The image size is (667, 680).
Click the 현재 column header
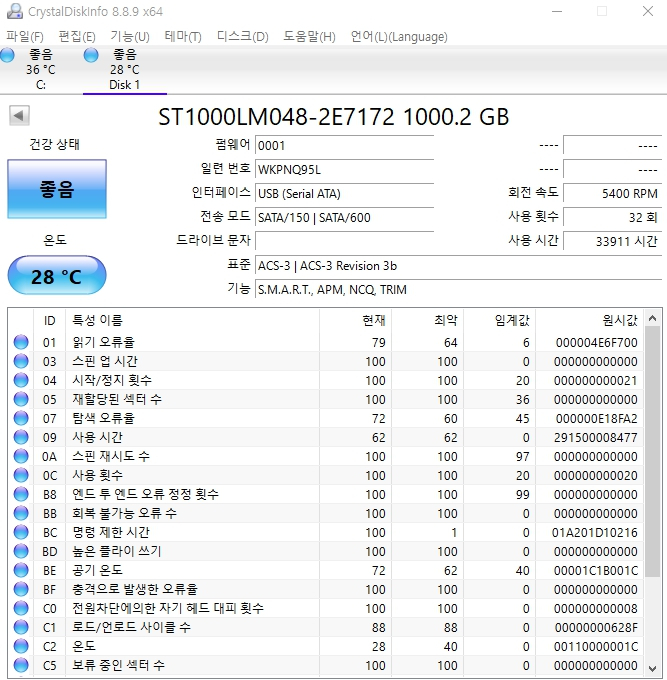point(356,320)
